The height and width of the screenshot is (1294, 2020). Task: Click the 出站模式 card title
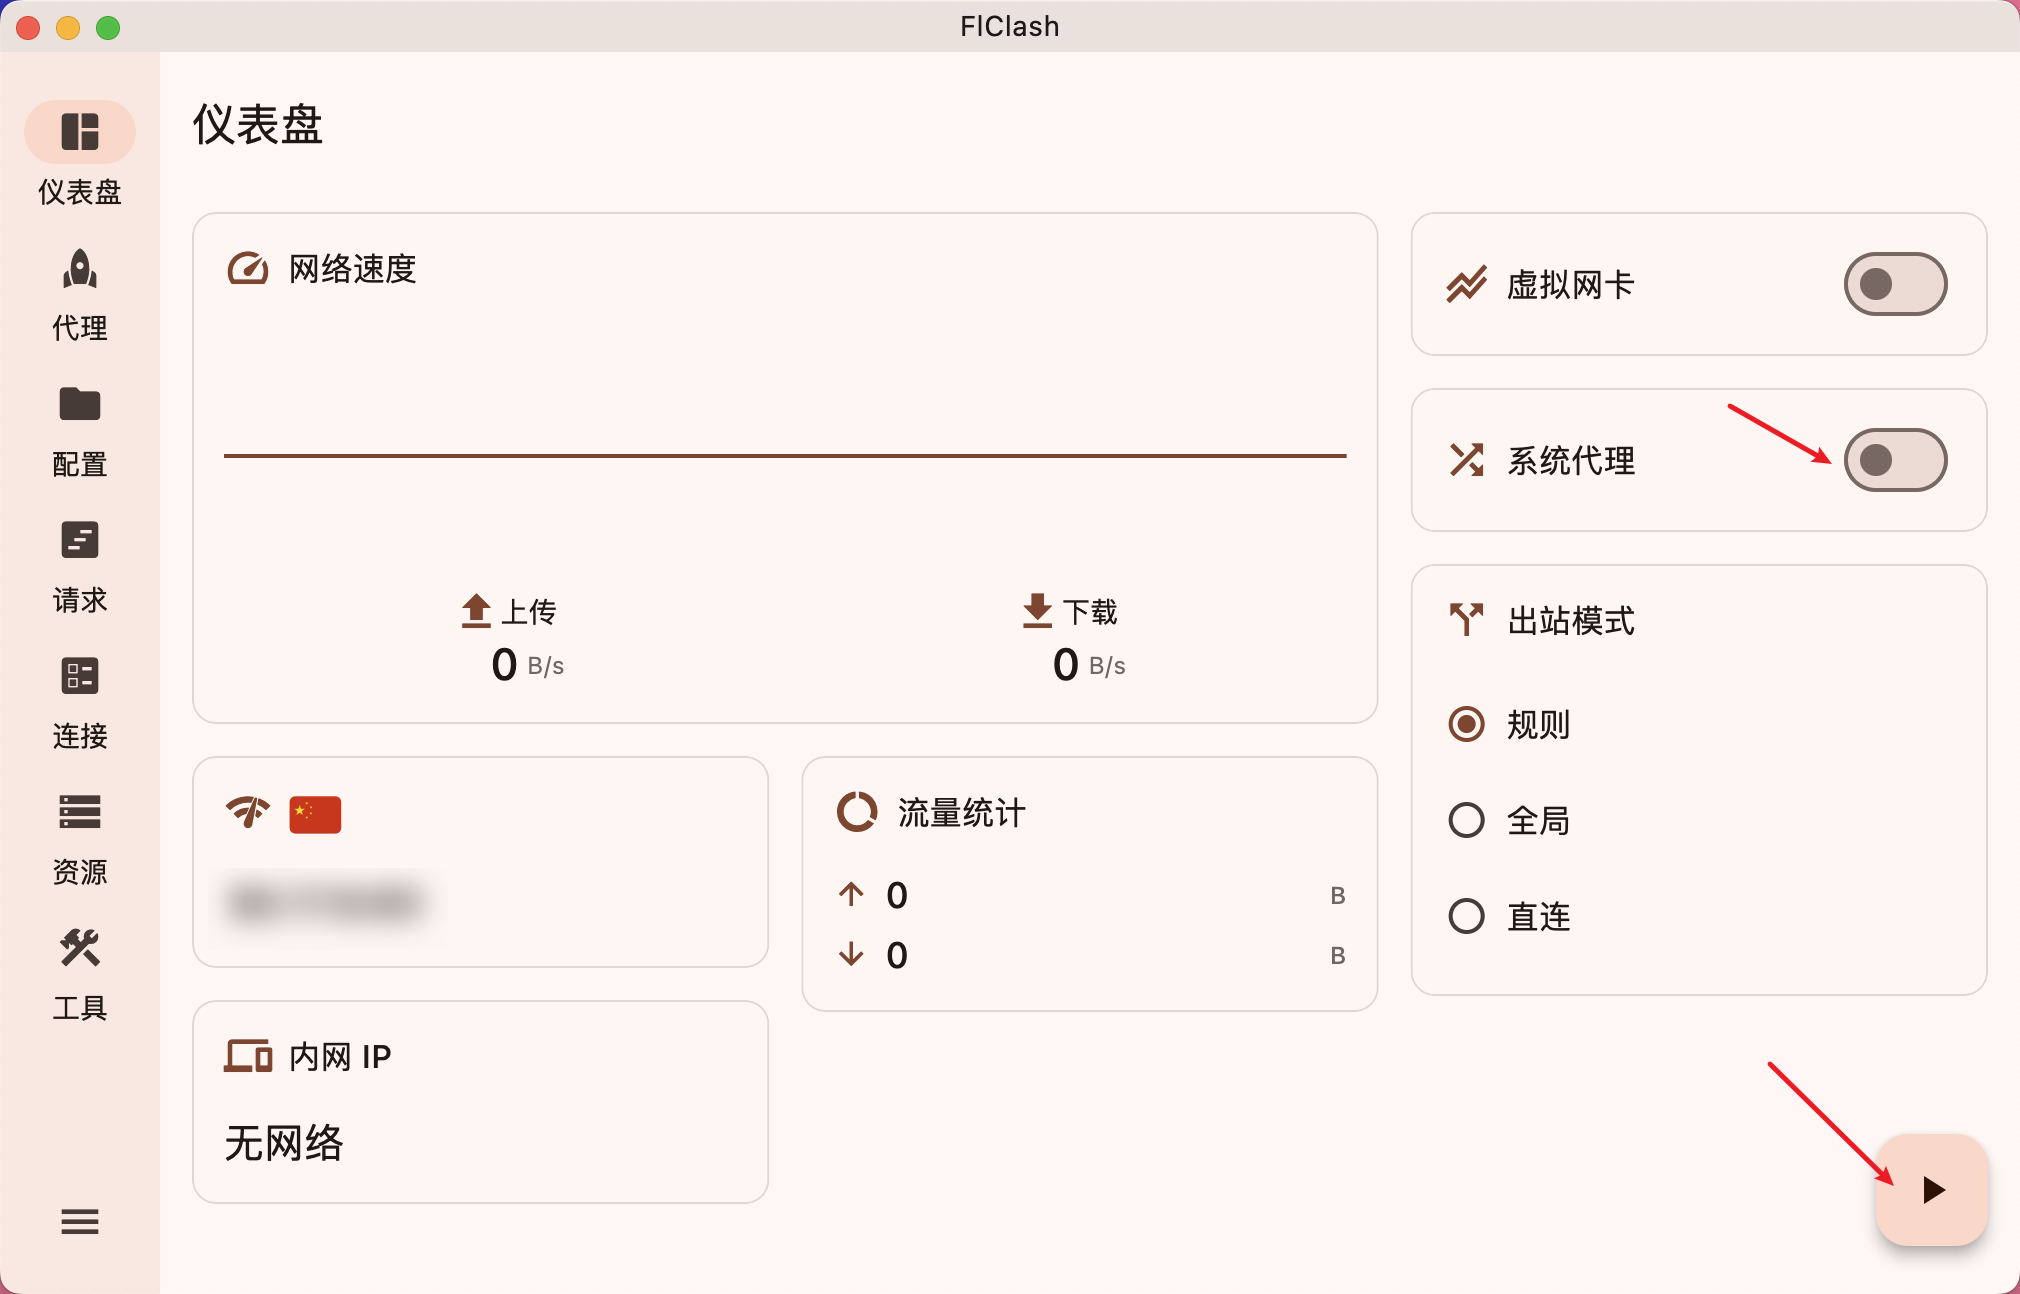click(1571, 621)
